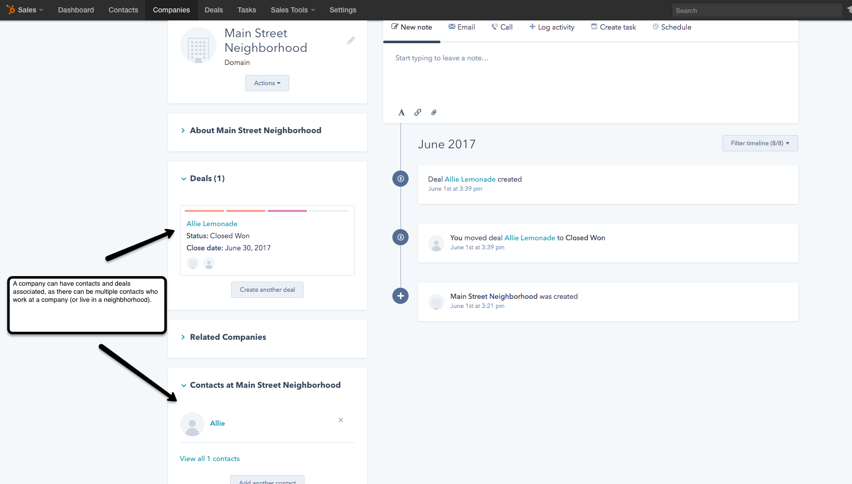The image size is (852, 484).
Task: Remove Allie with the X icon
Action: tap(341, 420)
